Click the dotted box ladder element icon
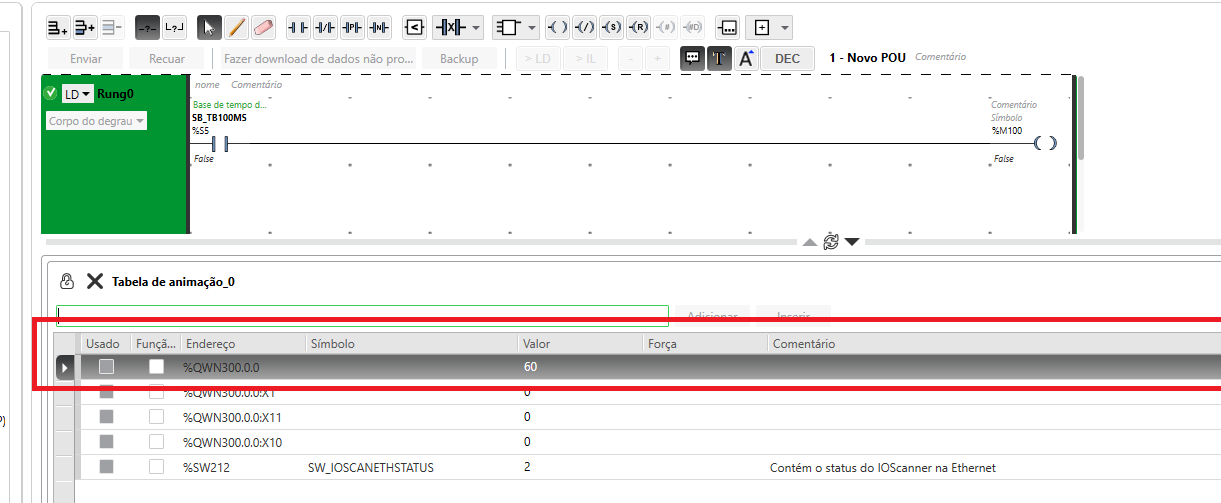Viewport: 1221px width, 503px height. tap(729, 27)
